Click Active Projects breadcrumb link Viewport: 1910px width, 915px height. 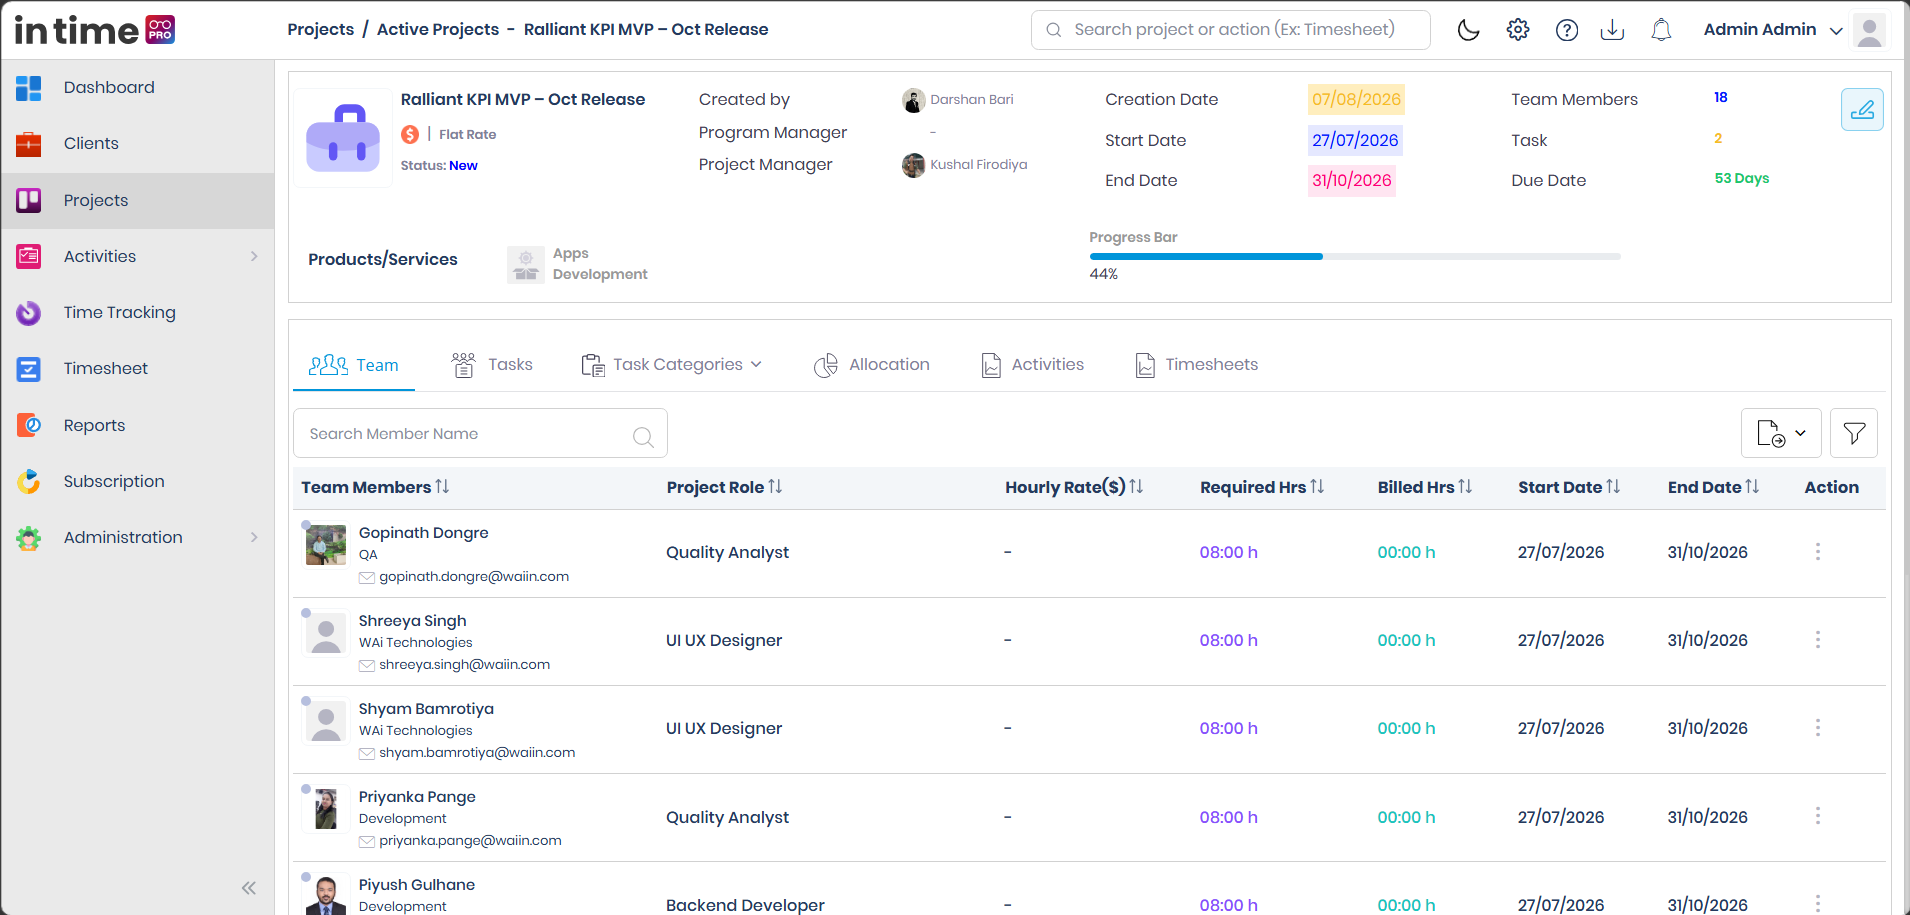tap(438, 29)
